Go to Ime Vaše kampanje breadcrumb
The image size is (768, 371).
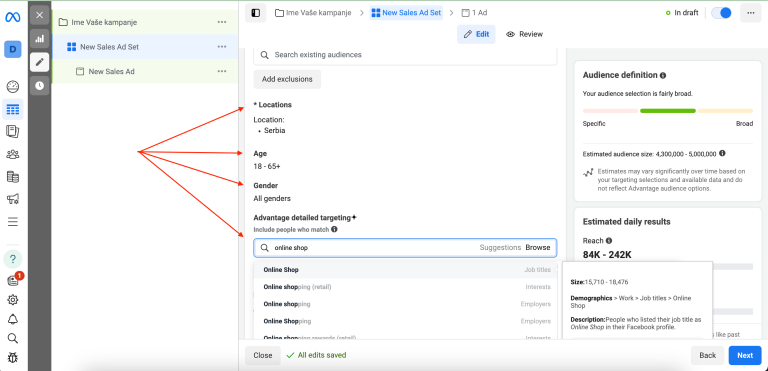313,13
